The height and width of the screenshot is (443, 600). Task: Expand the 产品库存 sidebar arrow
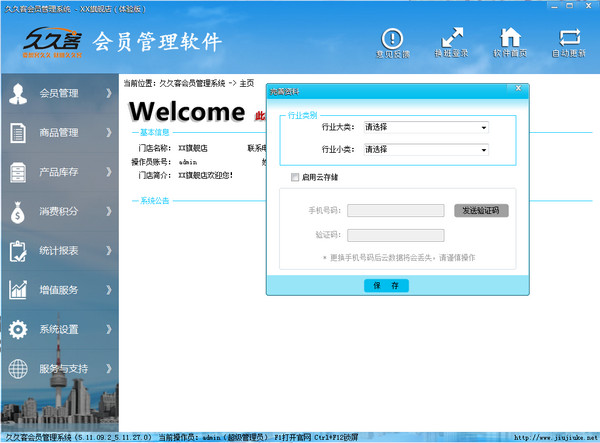pyautogui.click(x=108, y=173)
